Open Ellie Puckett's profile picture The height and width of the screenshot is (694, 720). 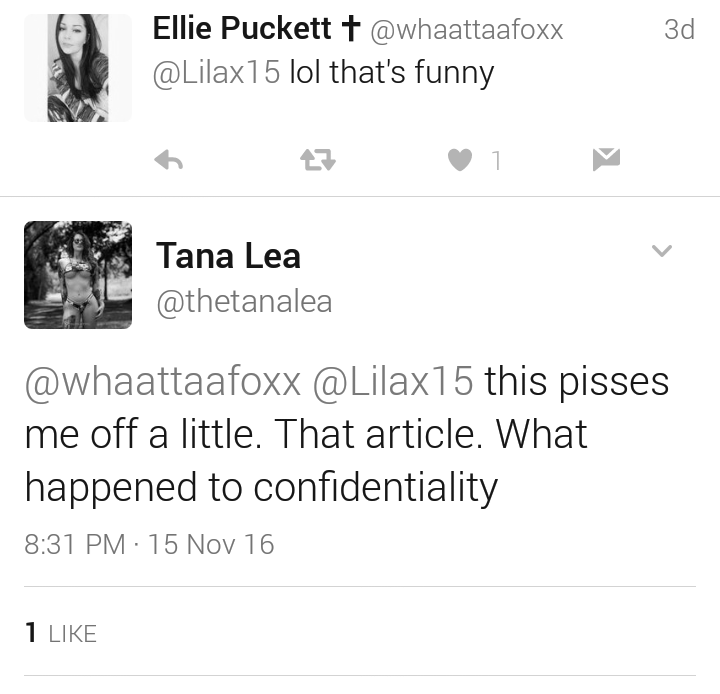click(78, 68)
